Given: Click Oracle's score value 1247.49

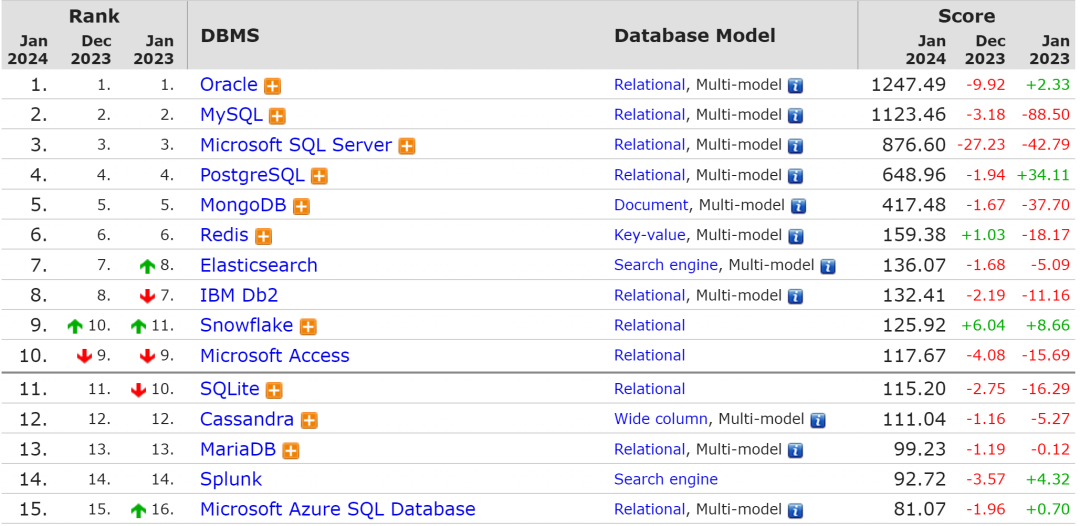Looking at the screenshot, I should pos(908,85).
